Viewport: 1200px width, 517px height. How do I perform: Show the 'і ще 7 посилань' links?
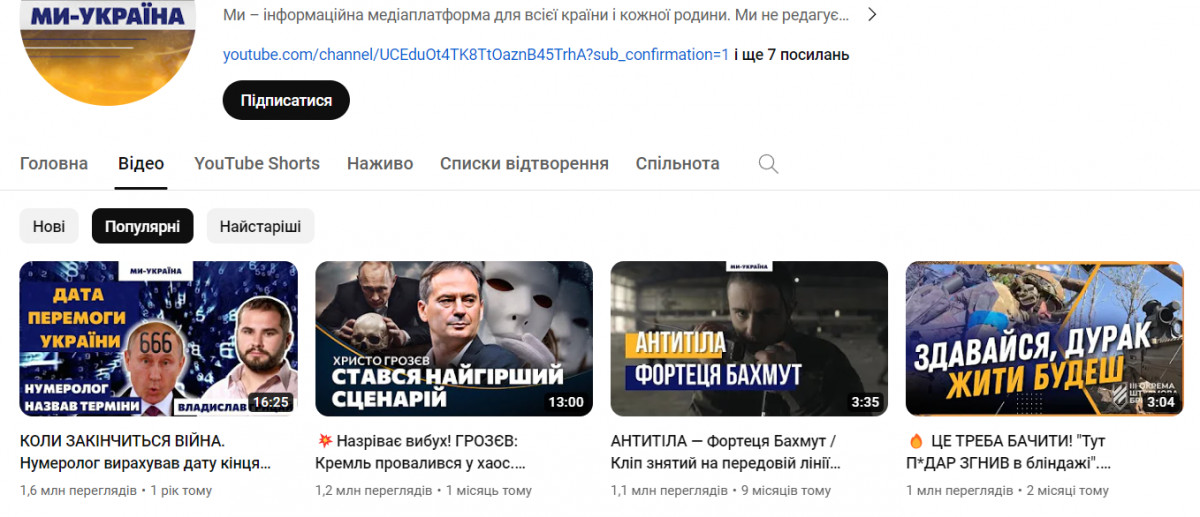coord(792,55)
